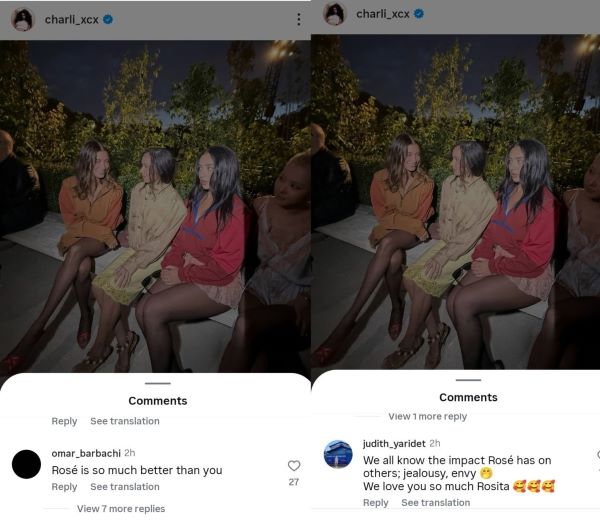600x520 pixels.
Task: Open omar_barbachi username link
Action: point(86,453)
